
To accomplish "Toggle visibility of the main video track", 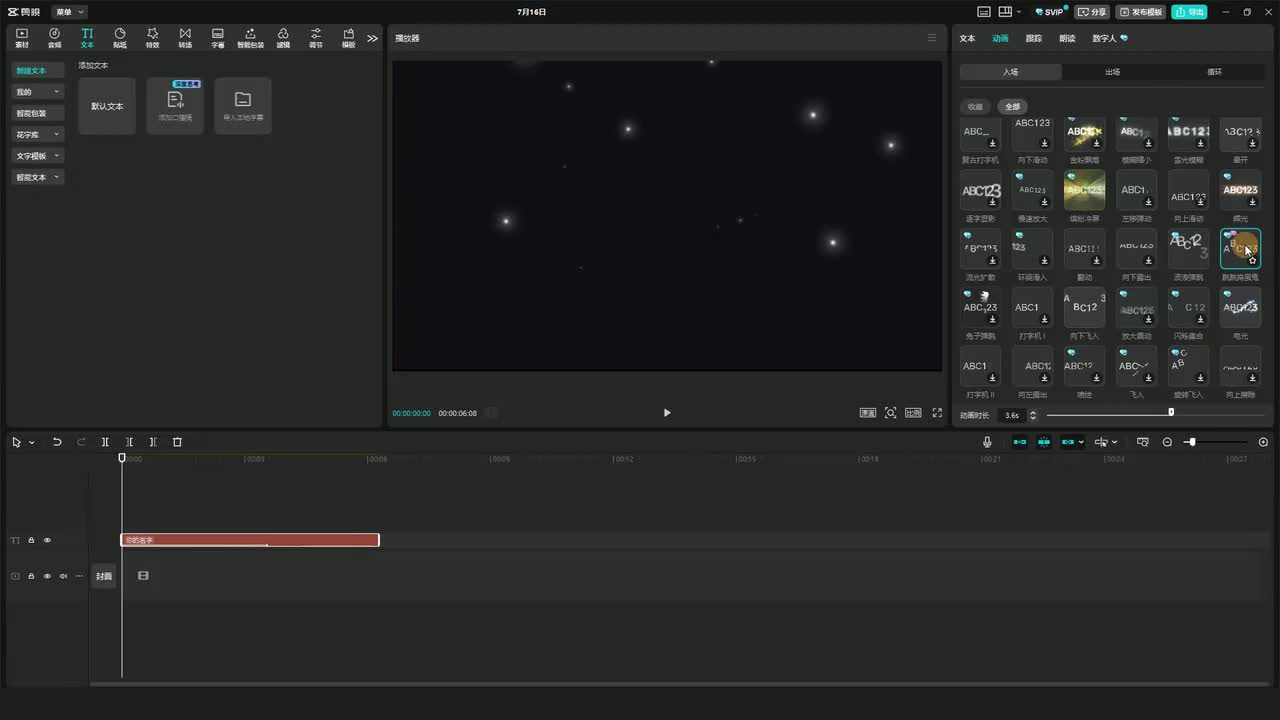I will click(47, 576).
